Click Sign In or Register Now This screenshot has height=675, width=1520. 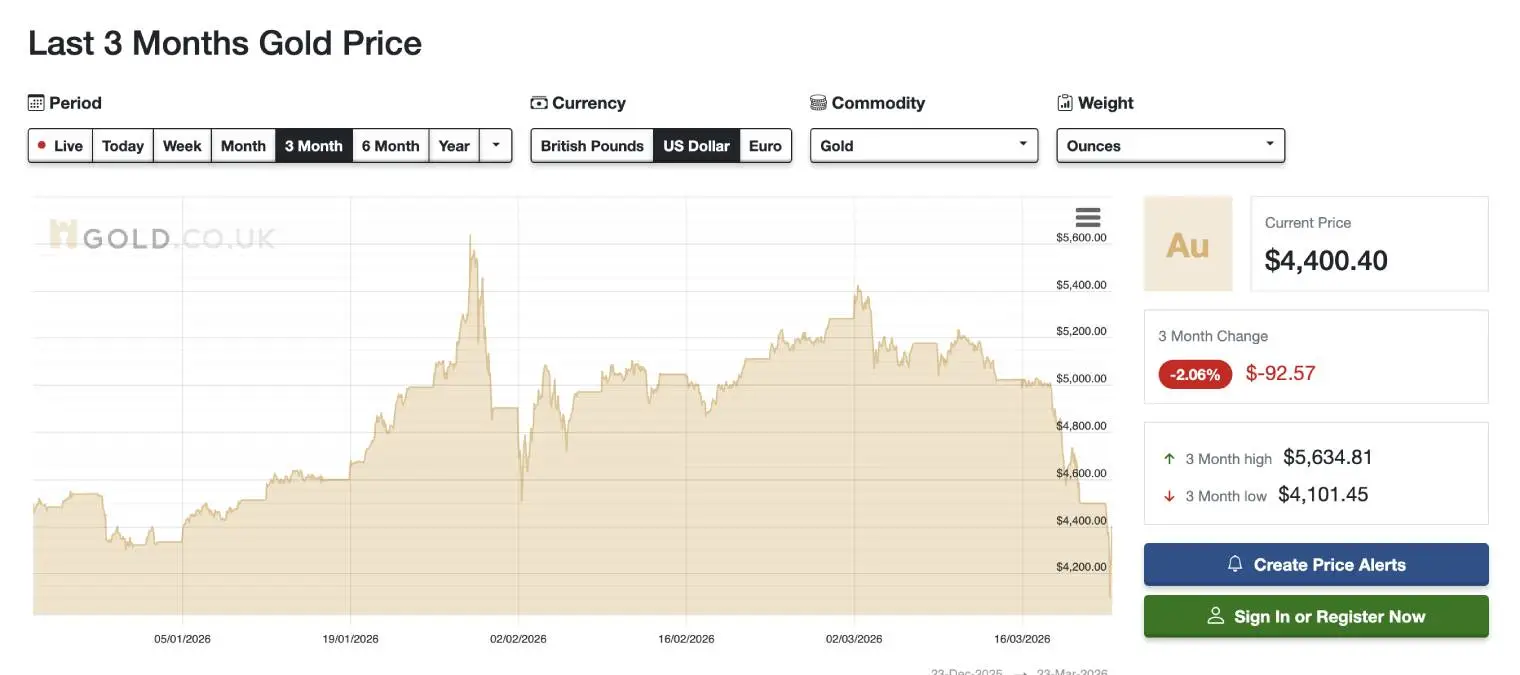tap(1316, 616)
